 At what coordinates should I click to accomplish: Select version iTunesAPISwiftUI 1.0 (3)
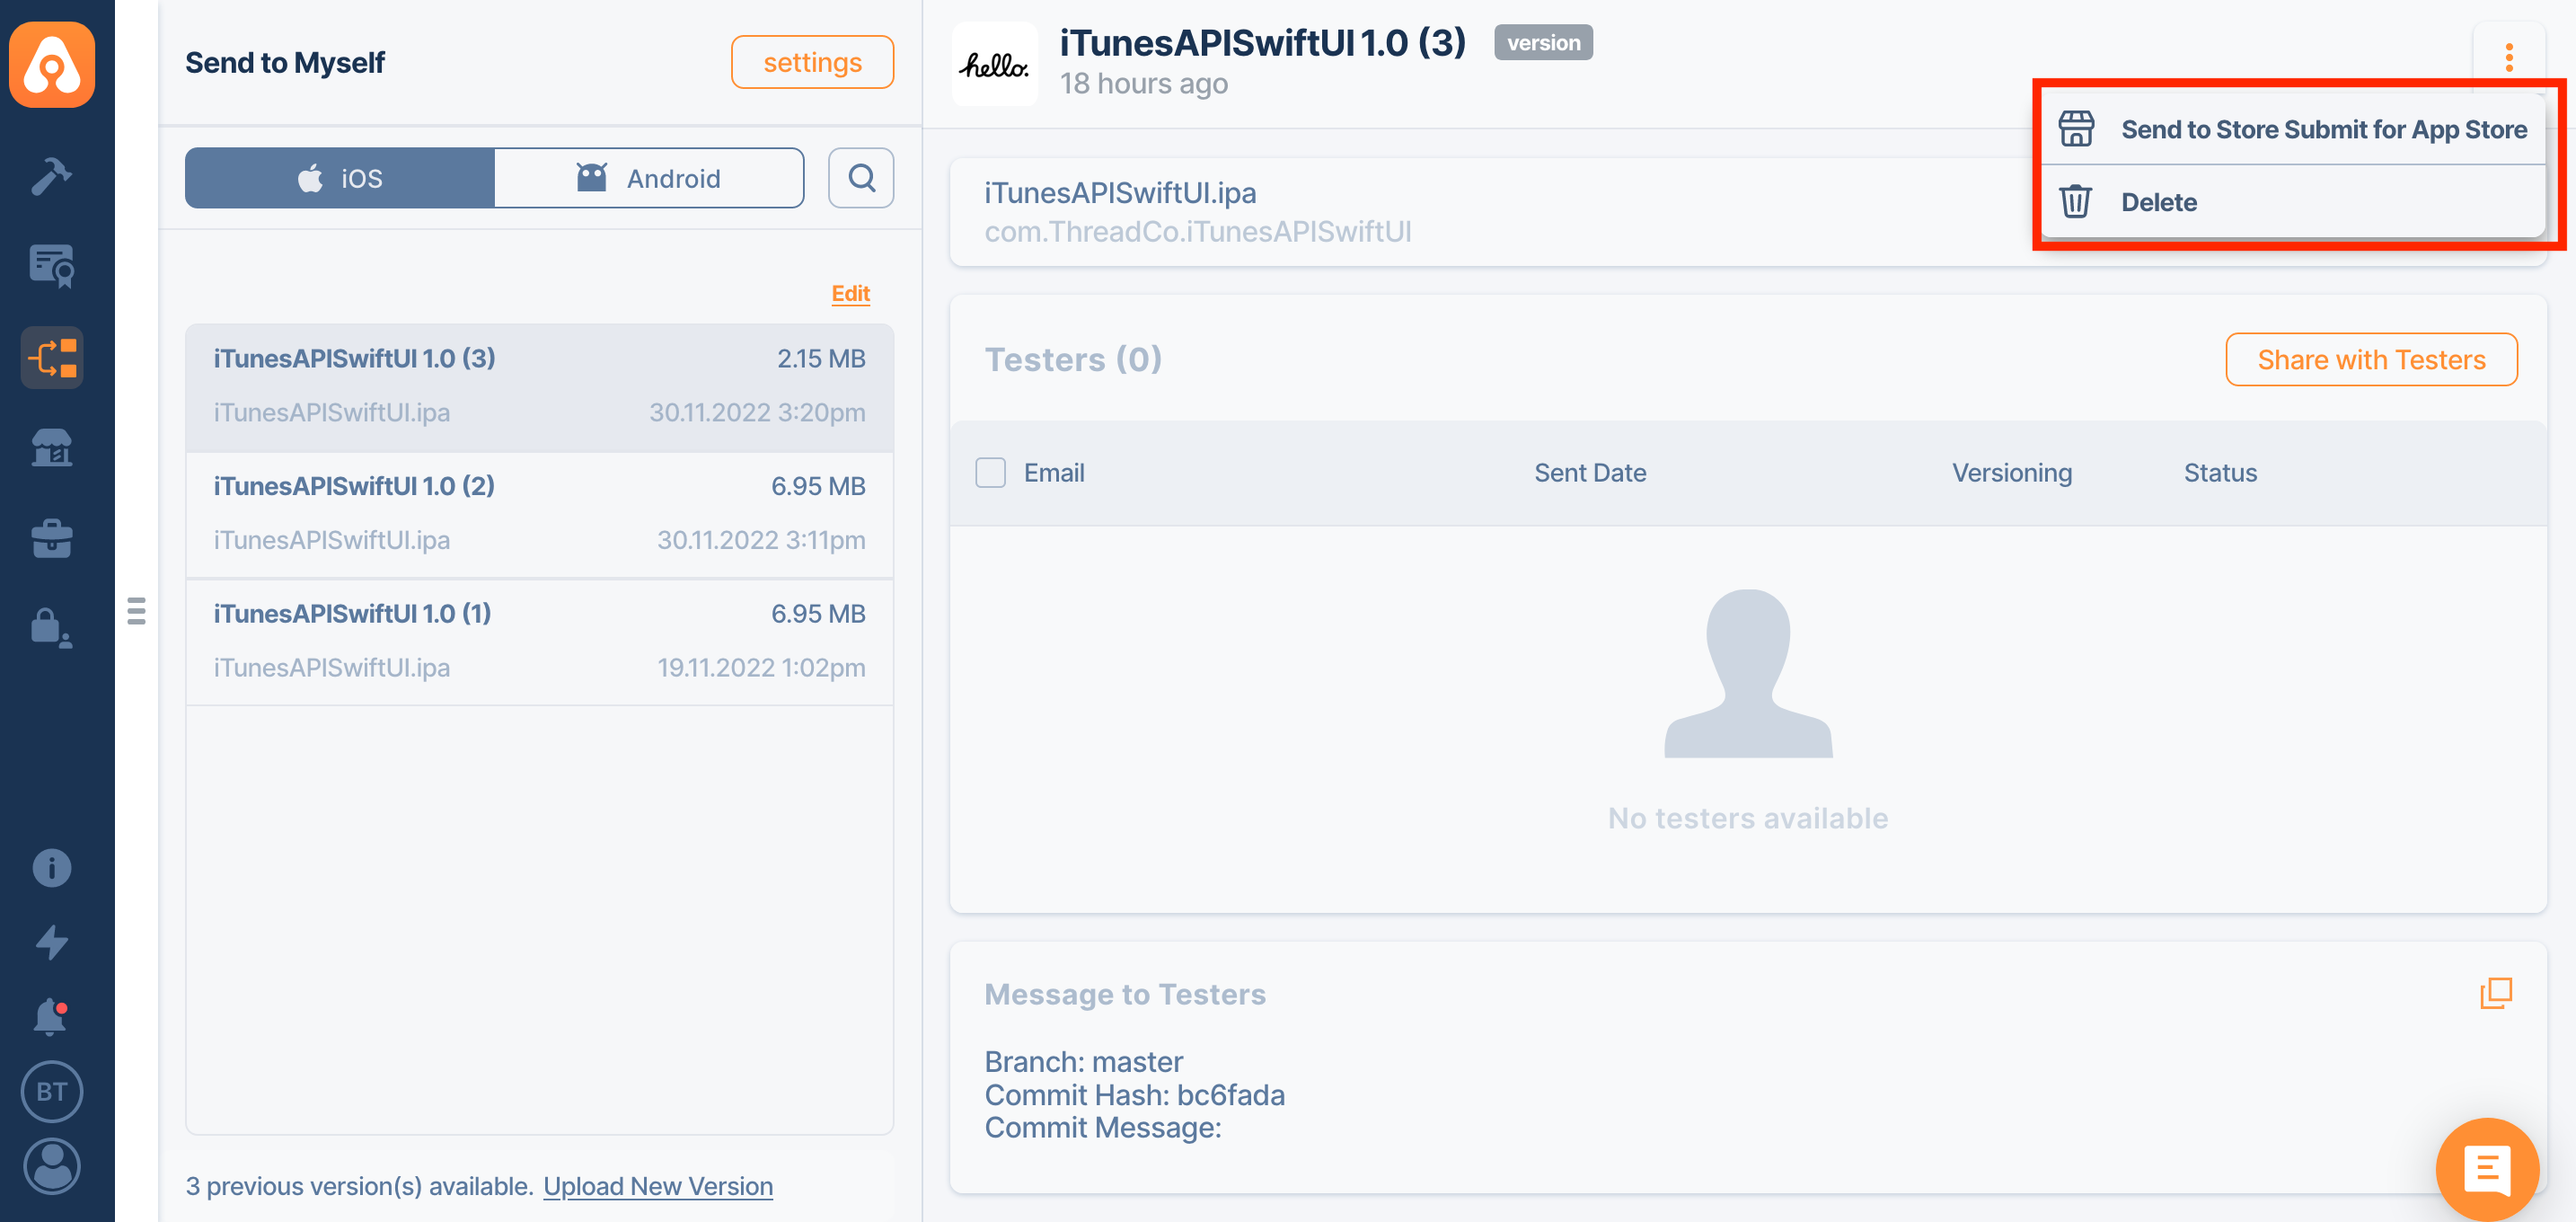pos(539,387)
